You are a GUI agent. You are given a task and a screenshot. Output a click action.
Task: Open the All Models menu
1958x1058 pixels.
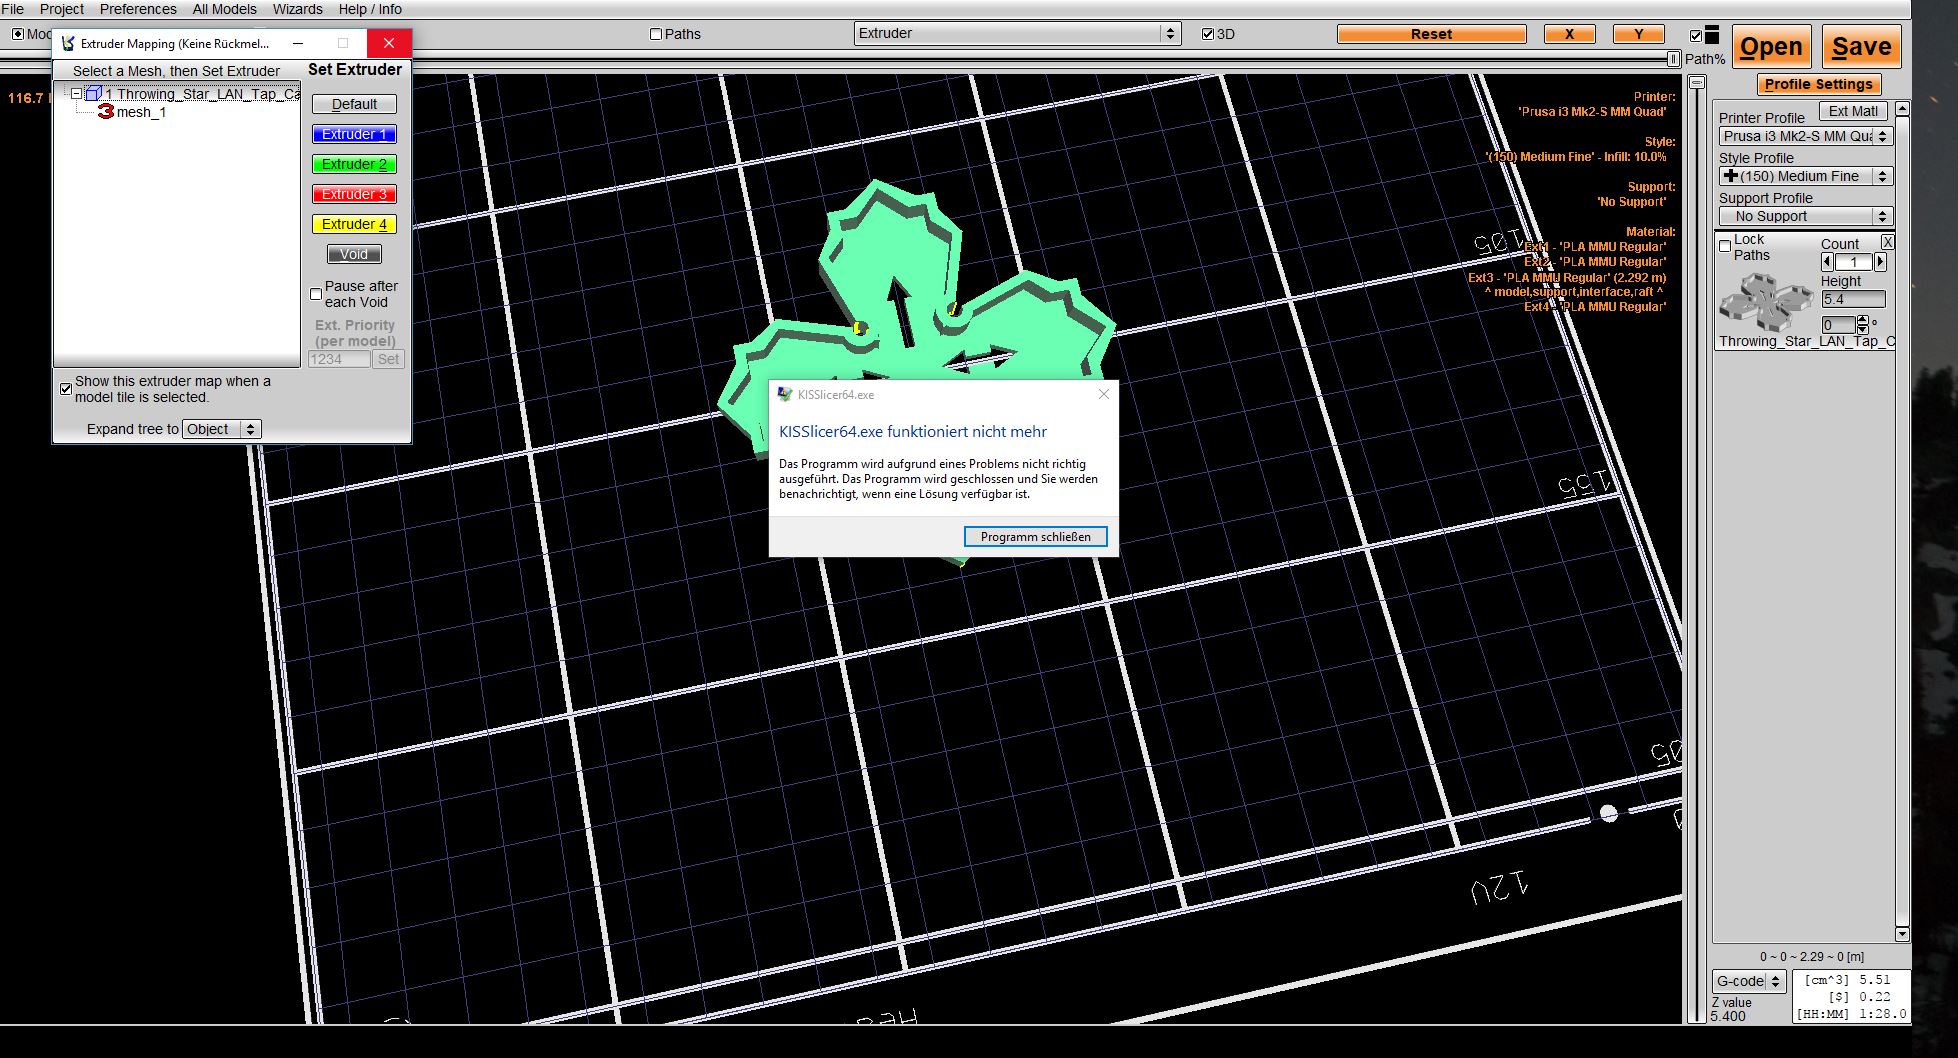[224, 9]
